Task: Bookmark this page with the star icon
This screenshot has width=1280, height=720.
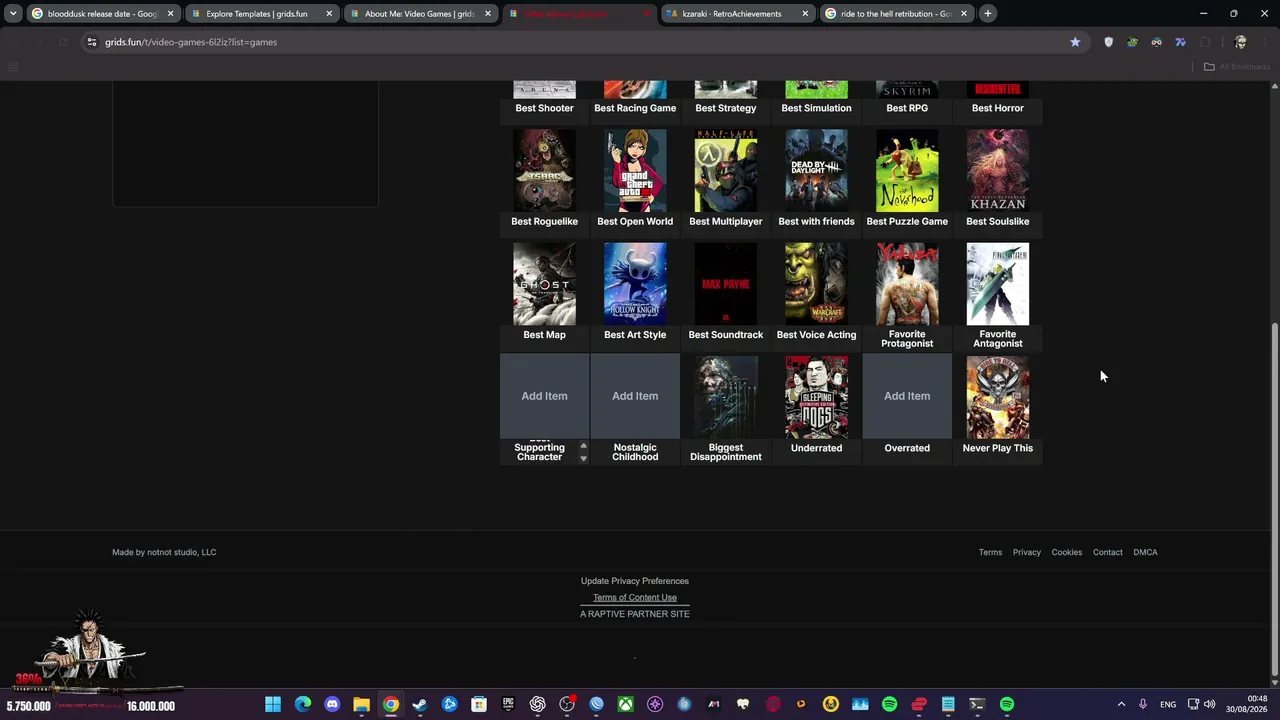Action: 1075,42
